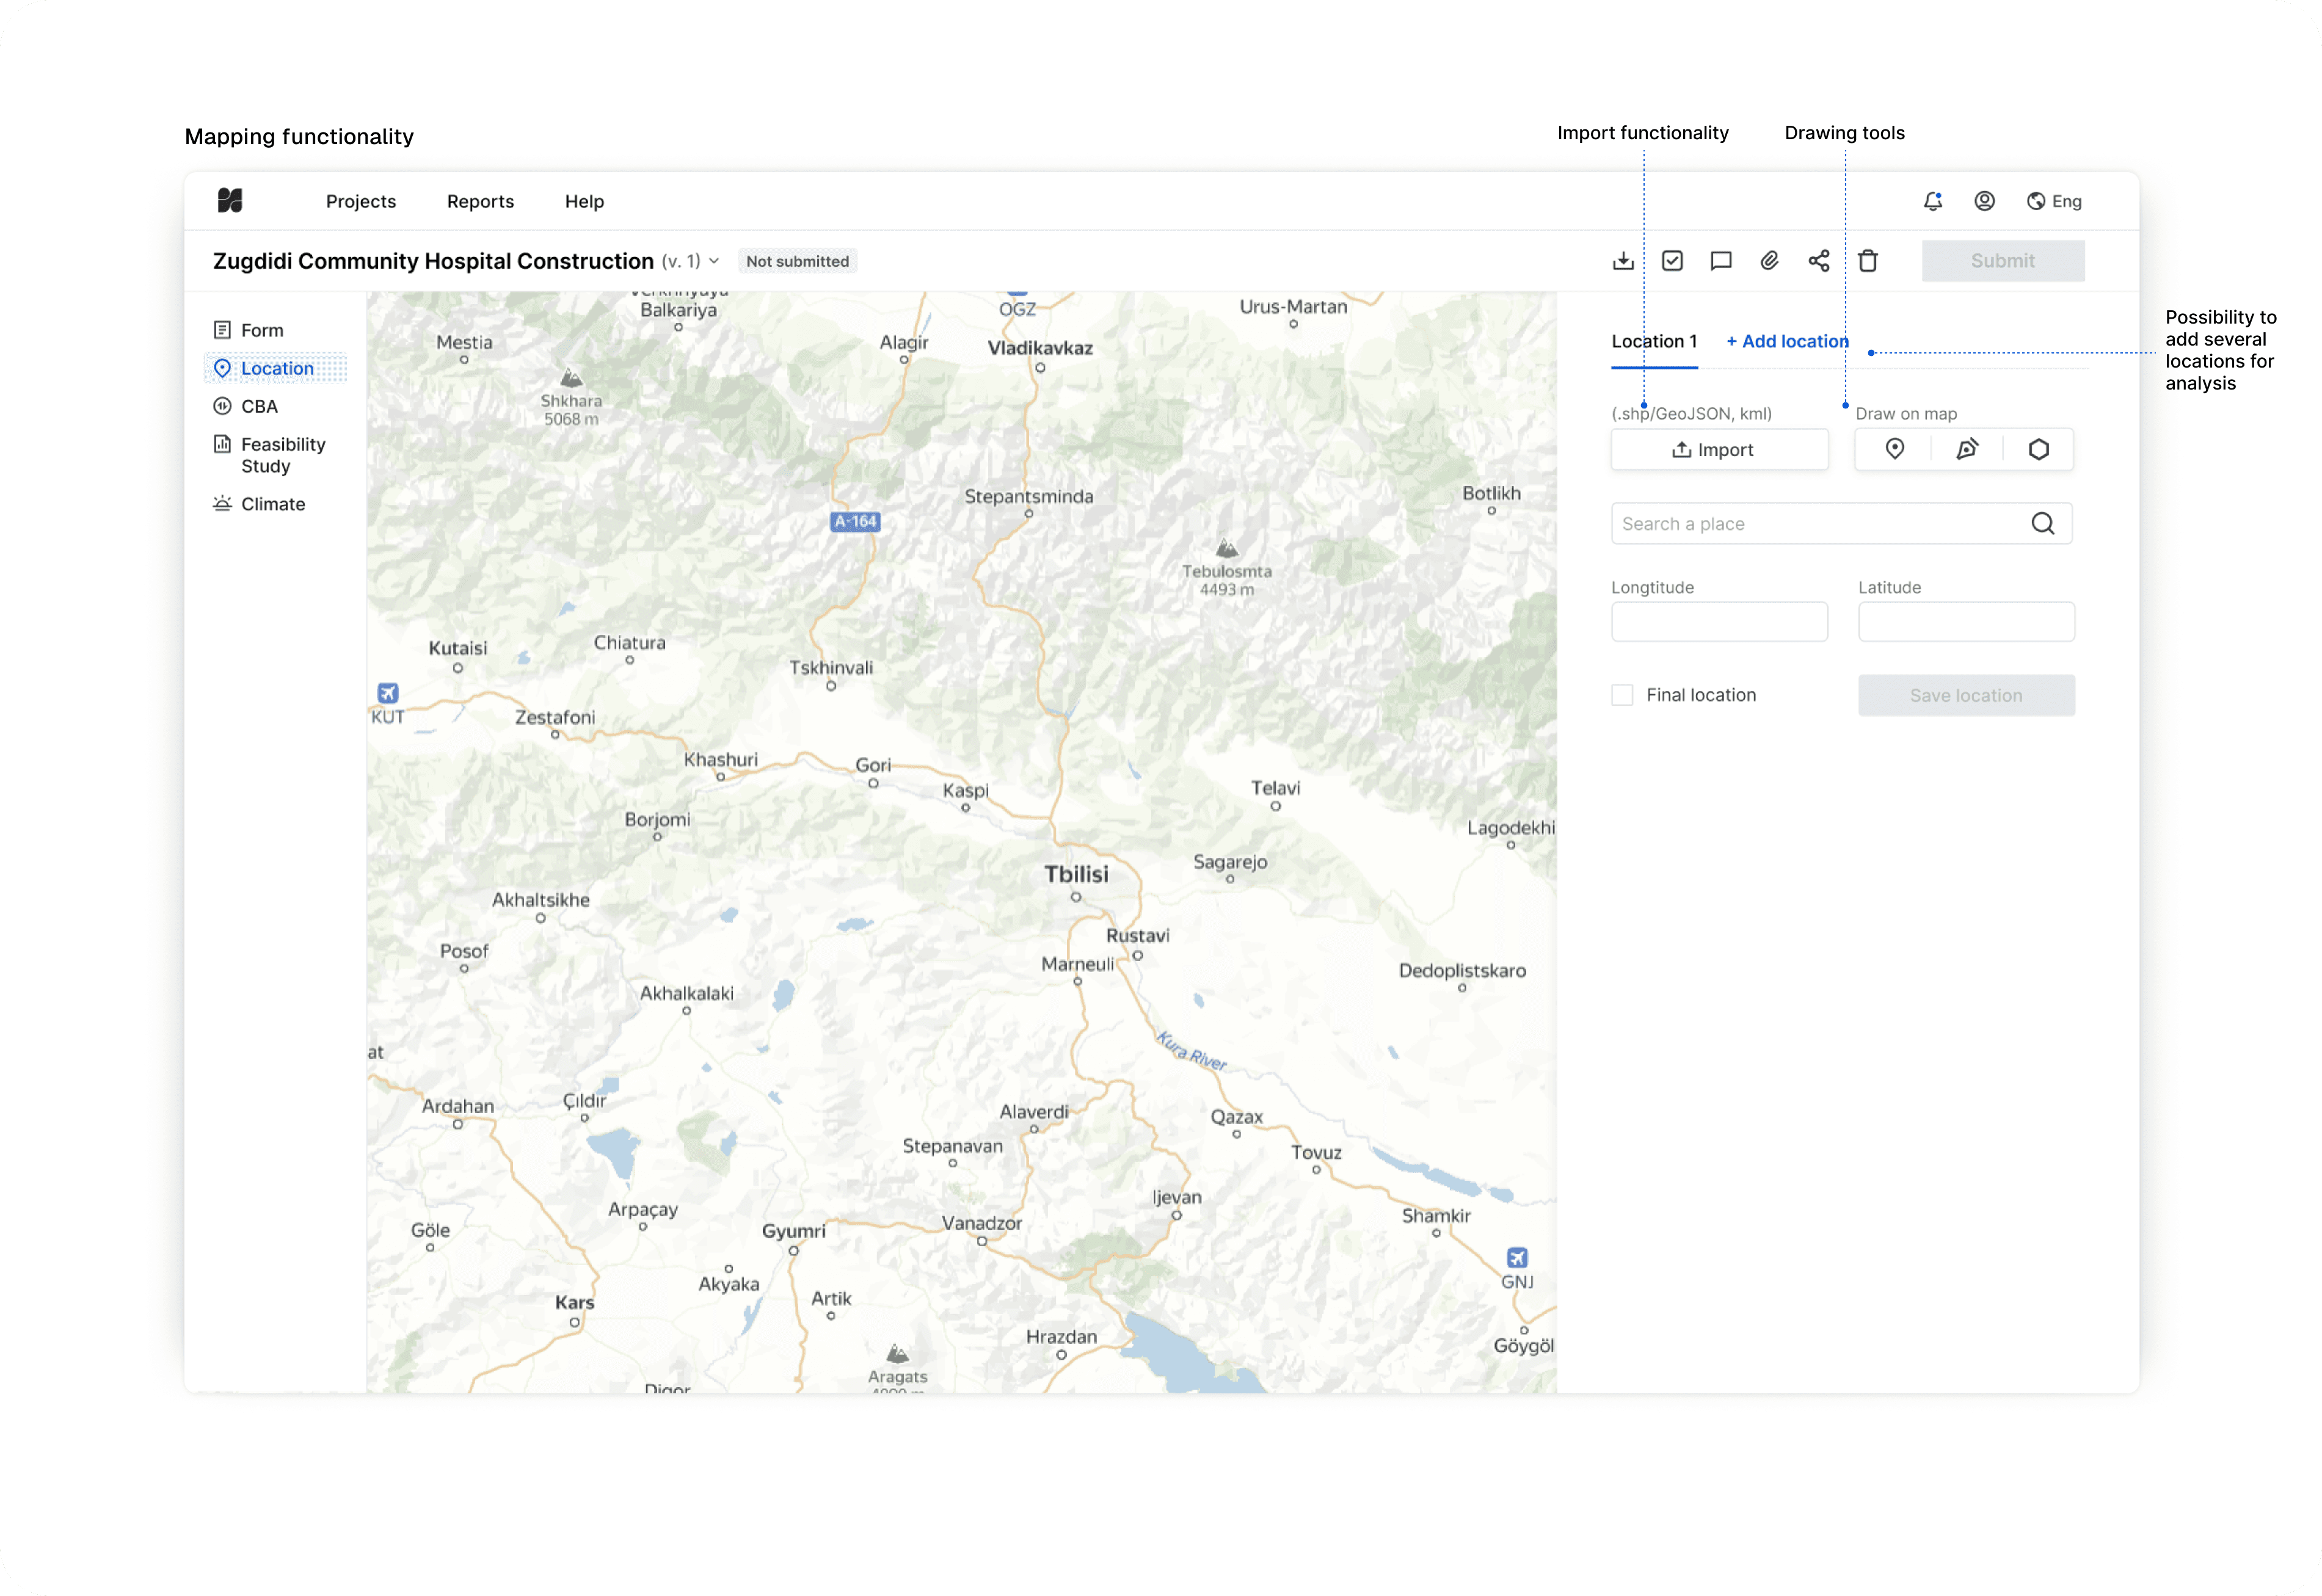Click the download icon in project toolbar

pos(1623,261)
